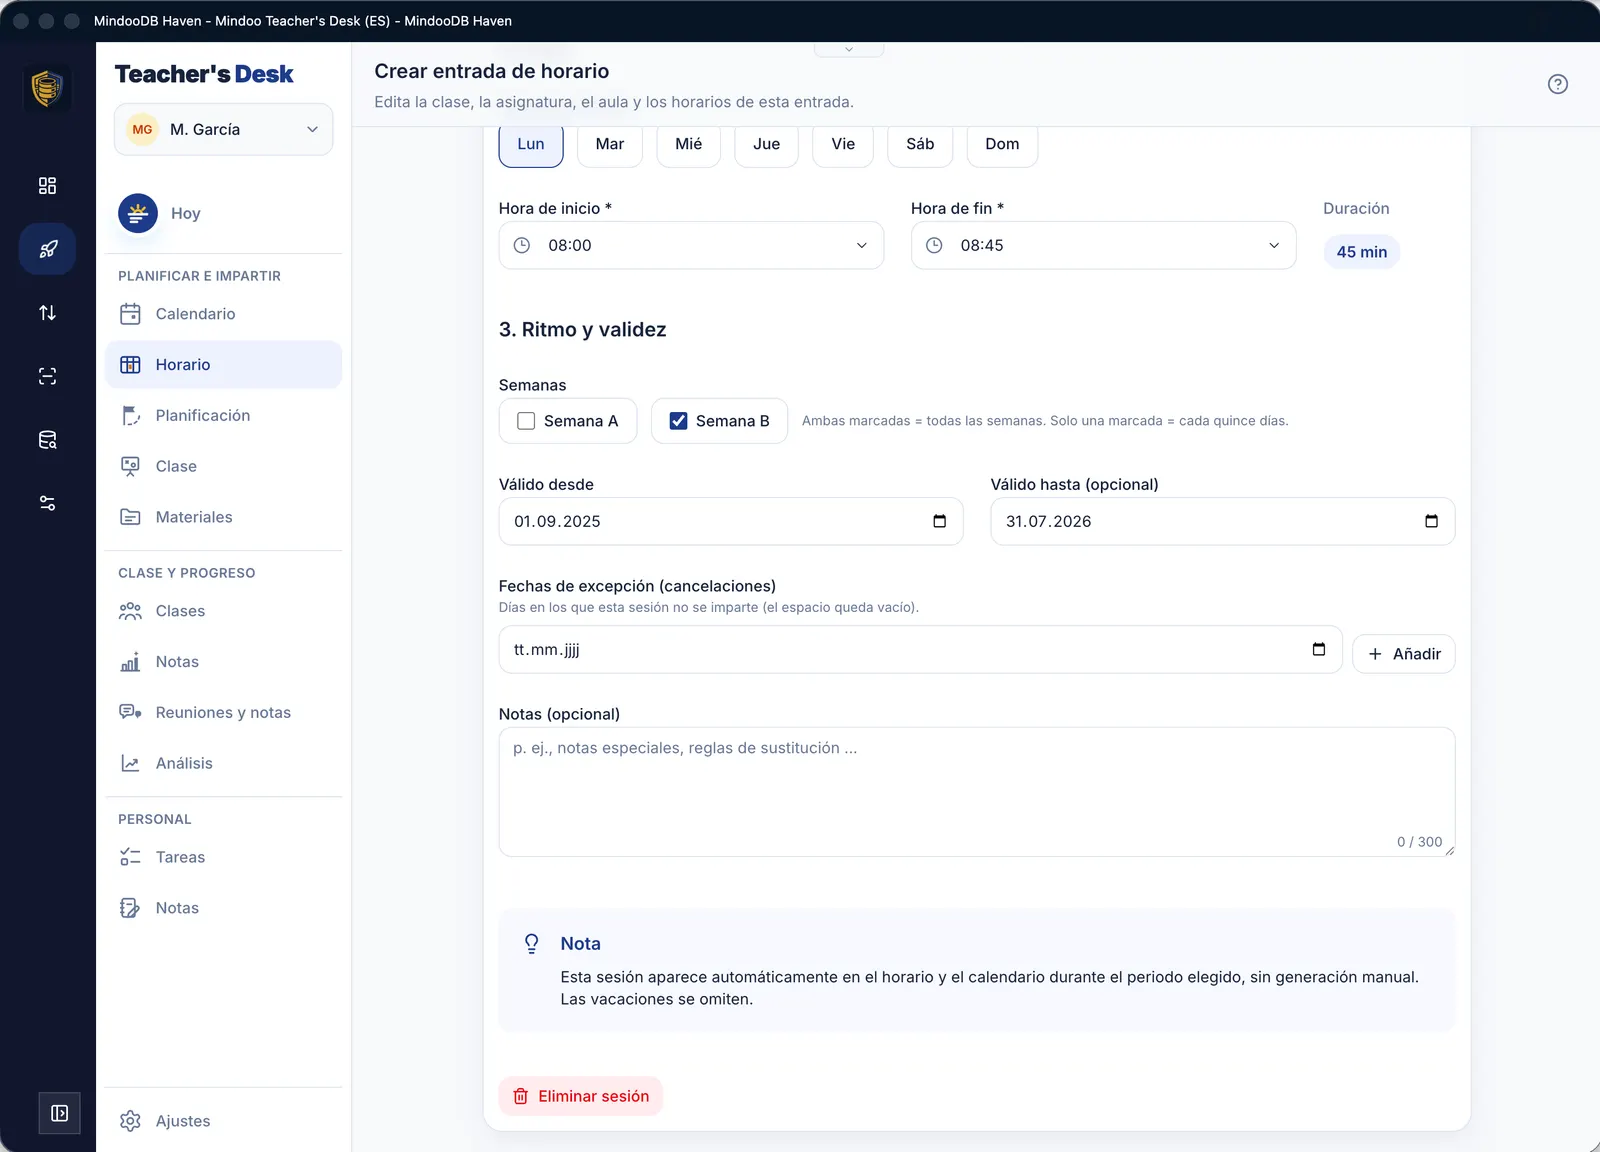The image size is (1600, 1152).
Task: Open the M. García account dropdown
Action: point(223,129)
